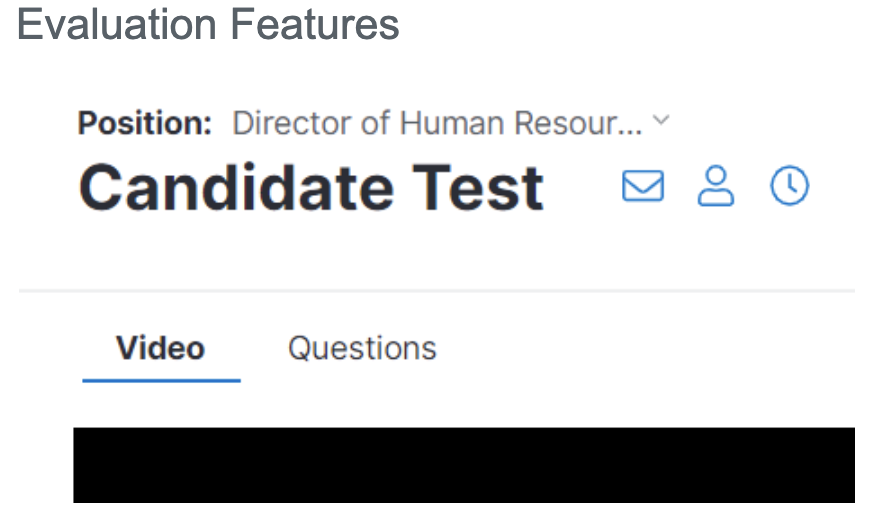Click the Position label

click(x=145, y=123)
